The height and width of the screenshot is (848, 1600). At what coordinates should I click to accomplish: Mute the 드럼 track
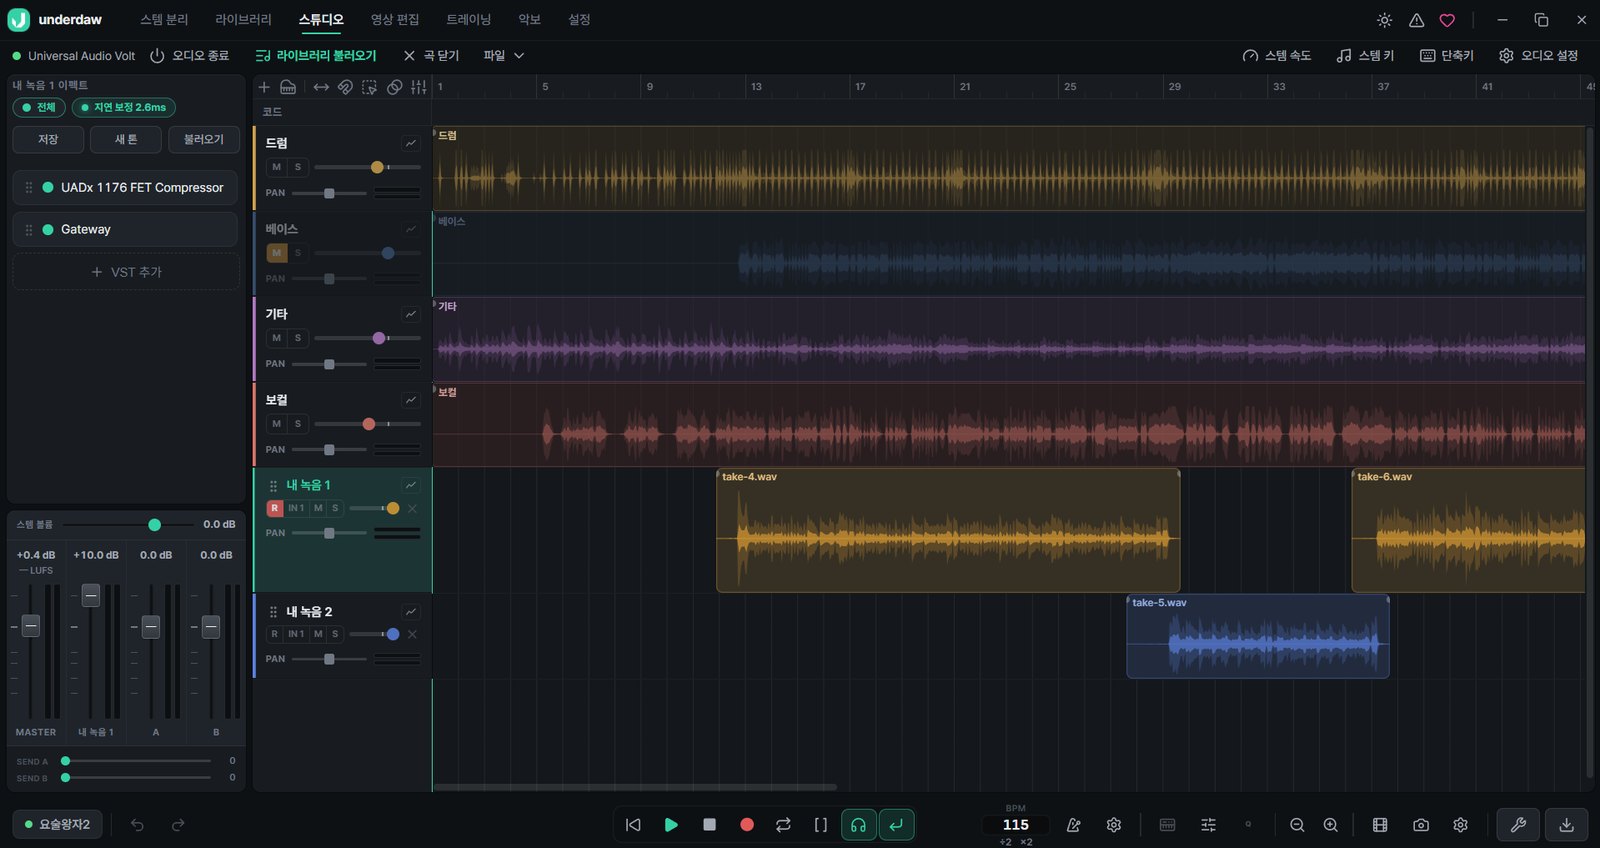(x=277, y=167)
